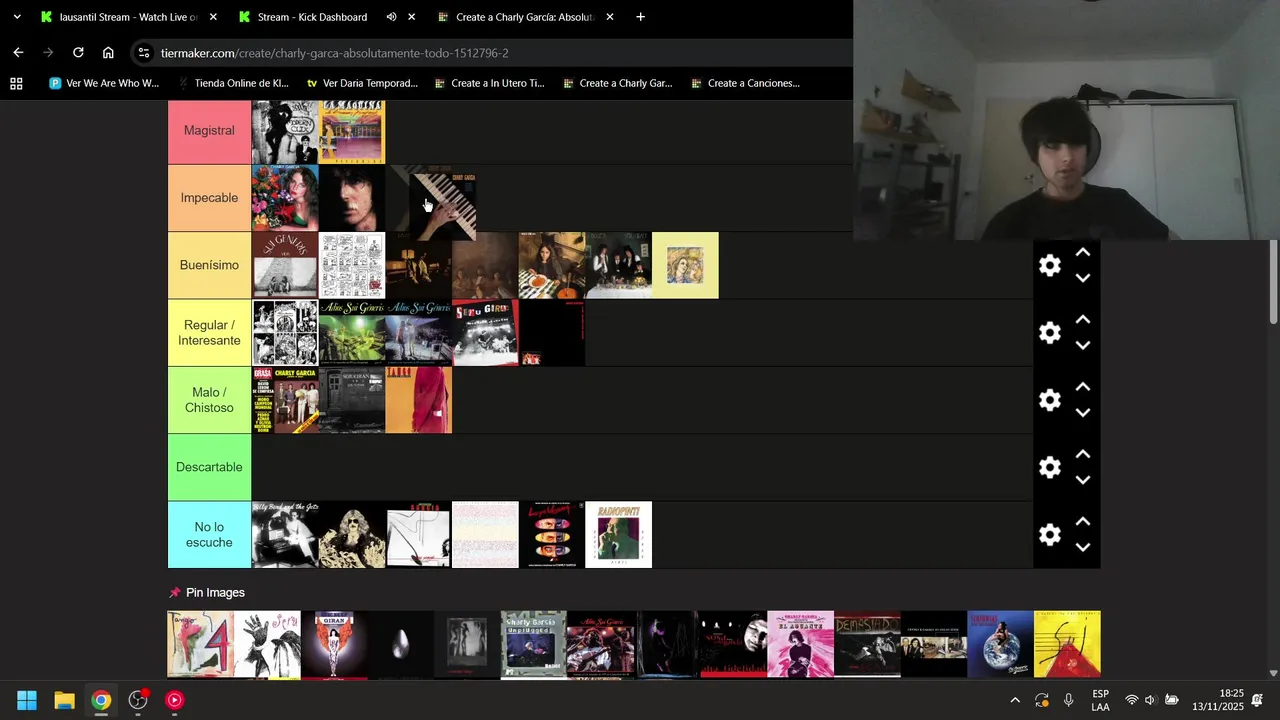1280x720 pixels.
Task: Move Descartable tier down
Action: coord(1082,479)
